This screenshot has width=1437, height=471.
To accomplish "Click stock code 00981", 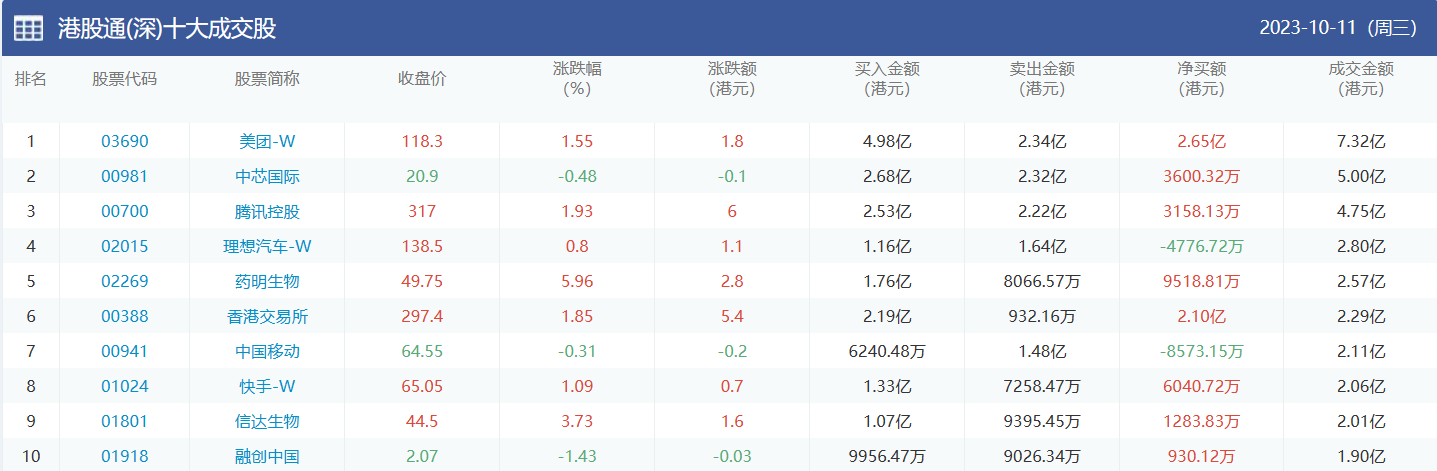I will (124, 177).
